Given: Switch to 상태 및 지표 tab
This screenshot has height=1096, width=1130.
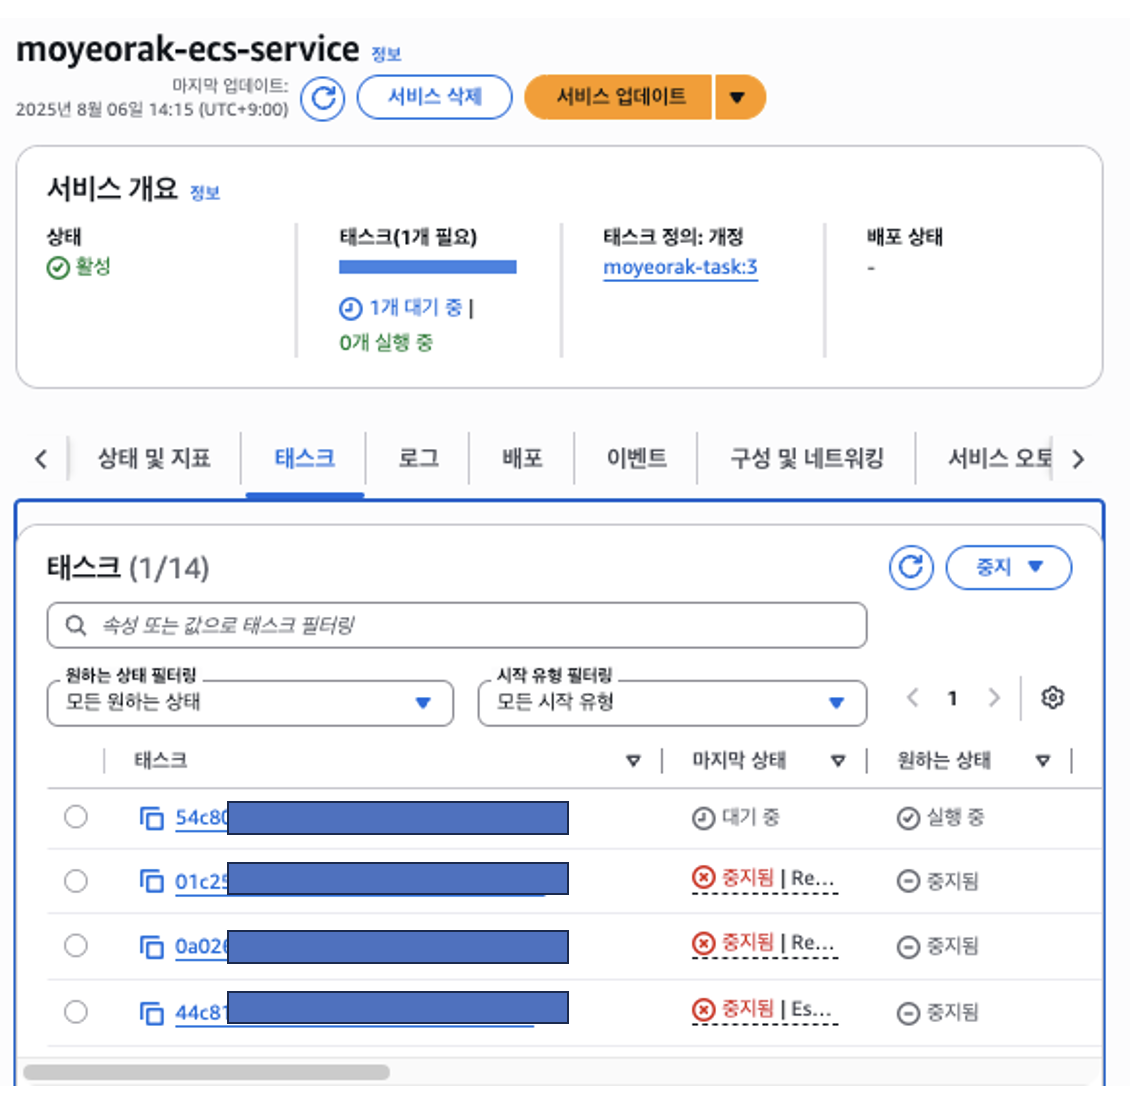Looking at the screenshot, I should 154,458.
